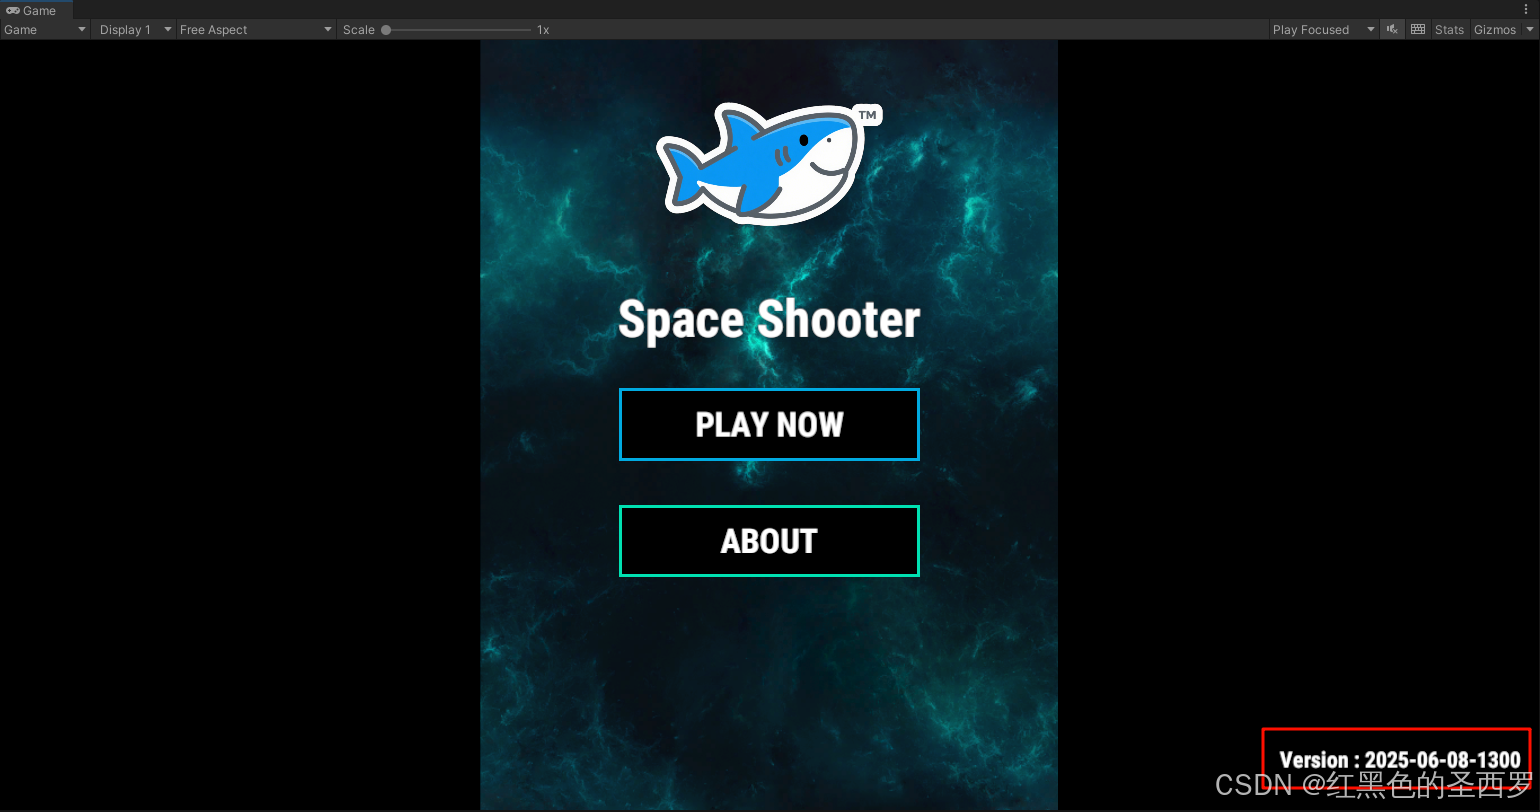The image size is (1540, 812).
Task: Toggle the keyboard shortcuts icon in toolbar
Action: pyautogui.click(x=1418, y=30)
